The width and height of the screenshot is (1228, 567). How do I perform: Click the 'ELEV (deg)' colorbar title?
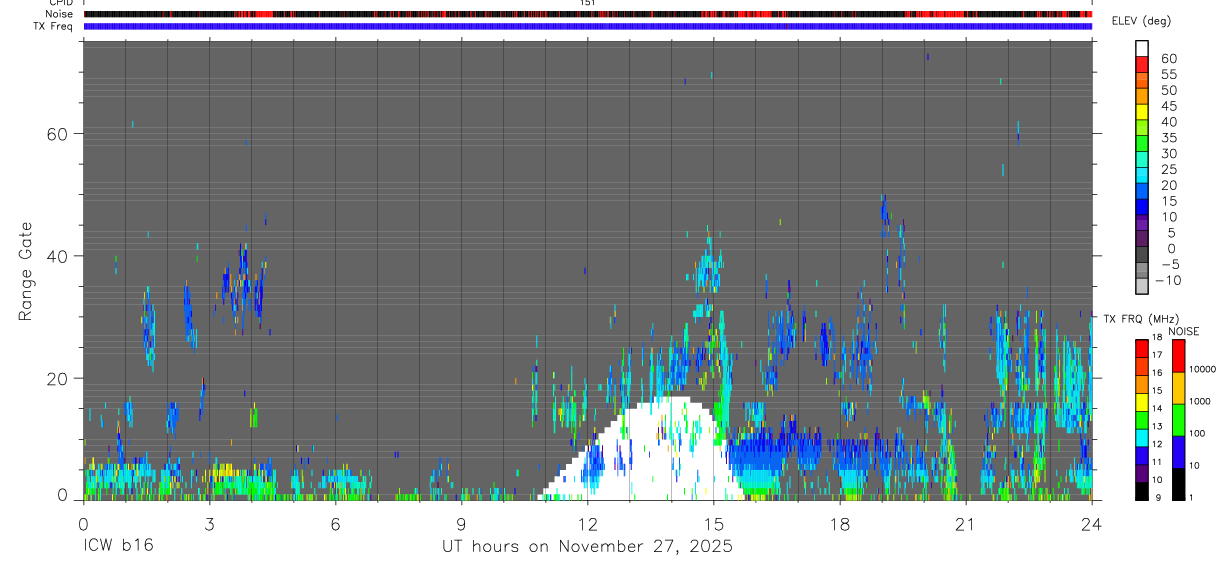click(1141, 21)
